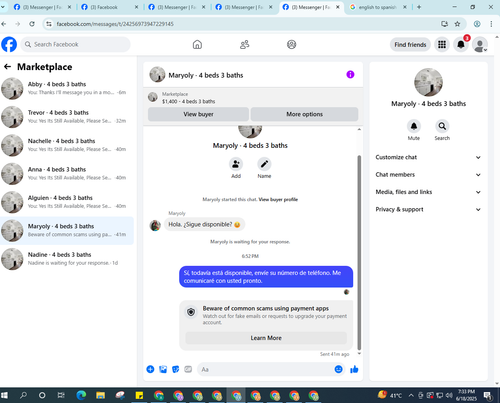The width and height of the screenshot is (500, 403).
Task: Open the emoji picker in message box
Action: click(338, 369)
